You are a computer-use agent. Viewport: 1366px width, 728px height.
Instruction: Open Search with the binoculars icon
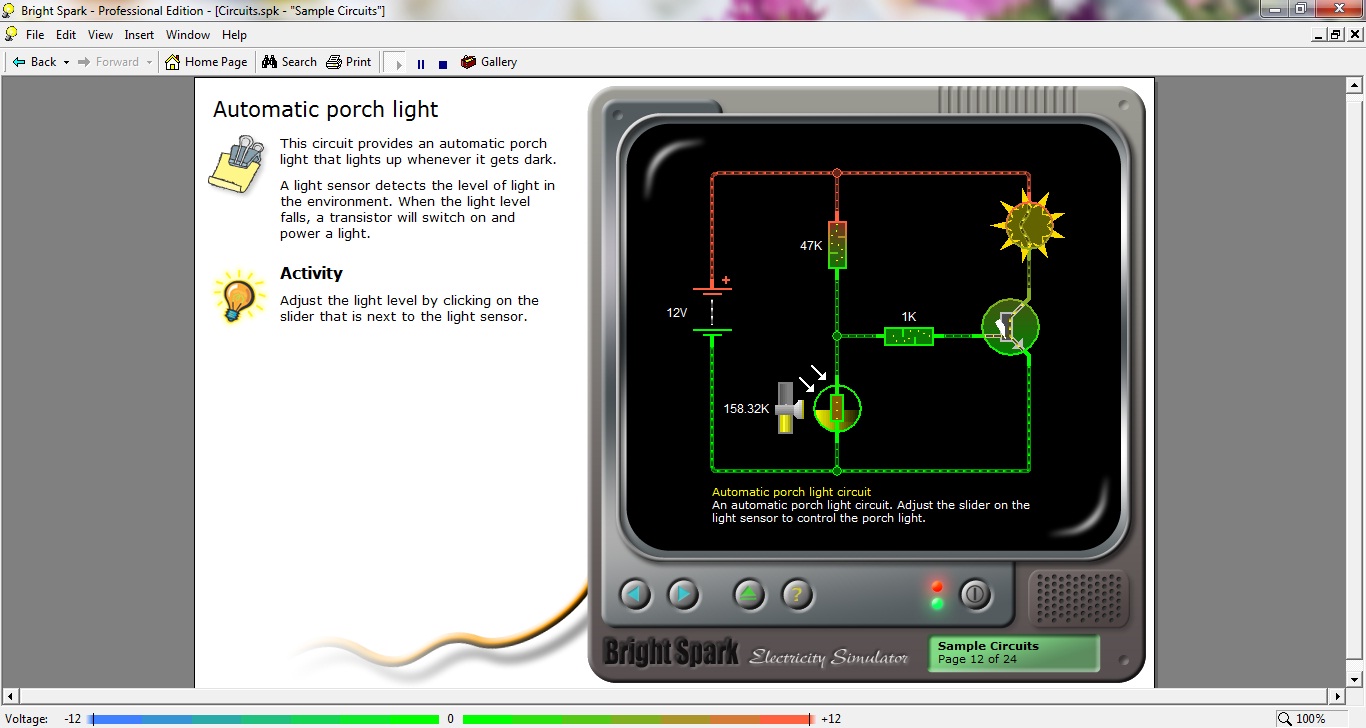(289, 62)
